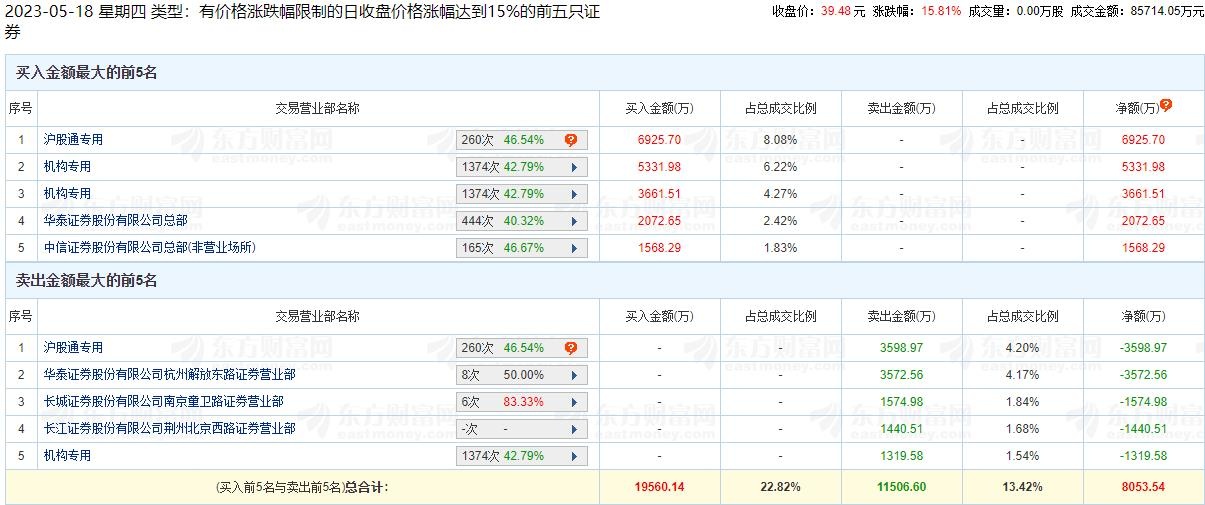This screenshot has width=1205, height=505.
Task: Click the buy-side 沪股通专用 name
Action: click(x=74, y=140)
